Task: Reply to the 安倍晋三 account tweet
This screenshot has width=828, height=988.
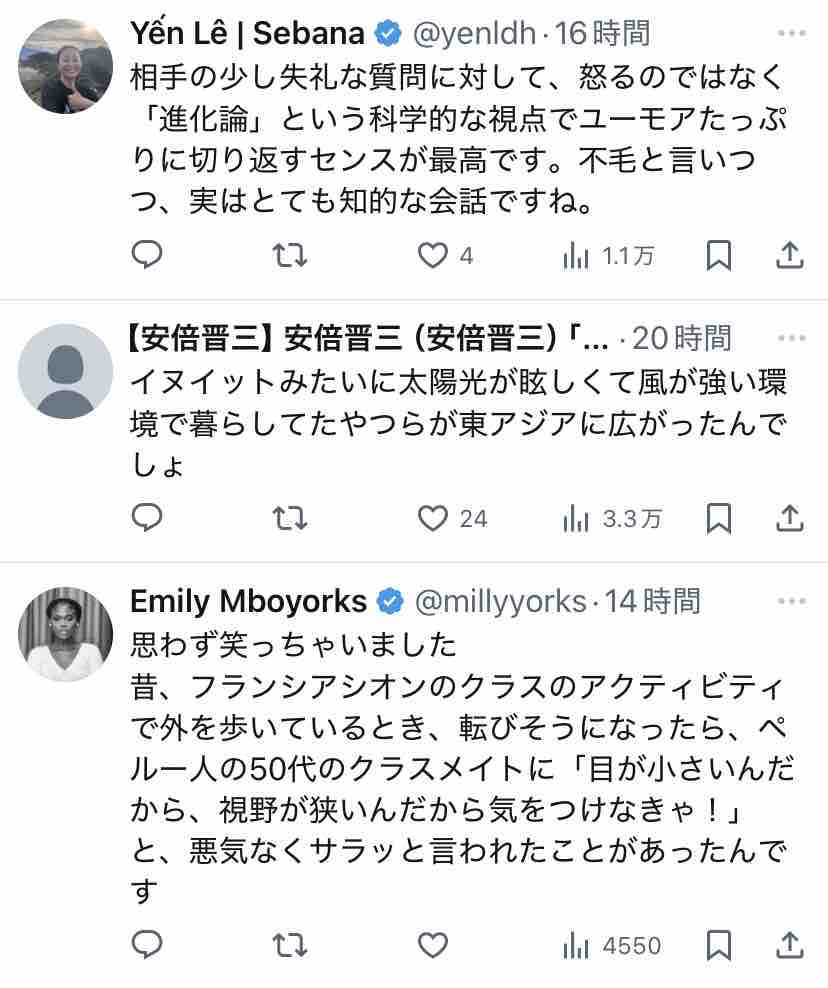Action: [x=147, y=518]
